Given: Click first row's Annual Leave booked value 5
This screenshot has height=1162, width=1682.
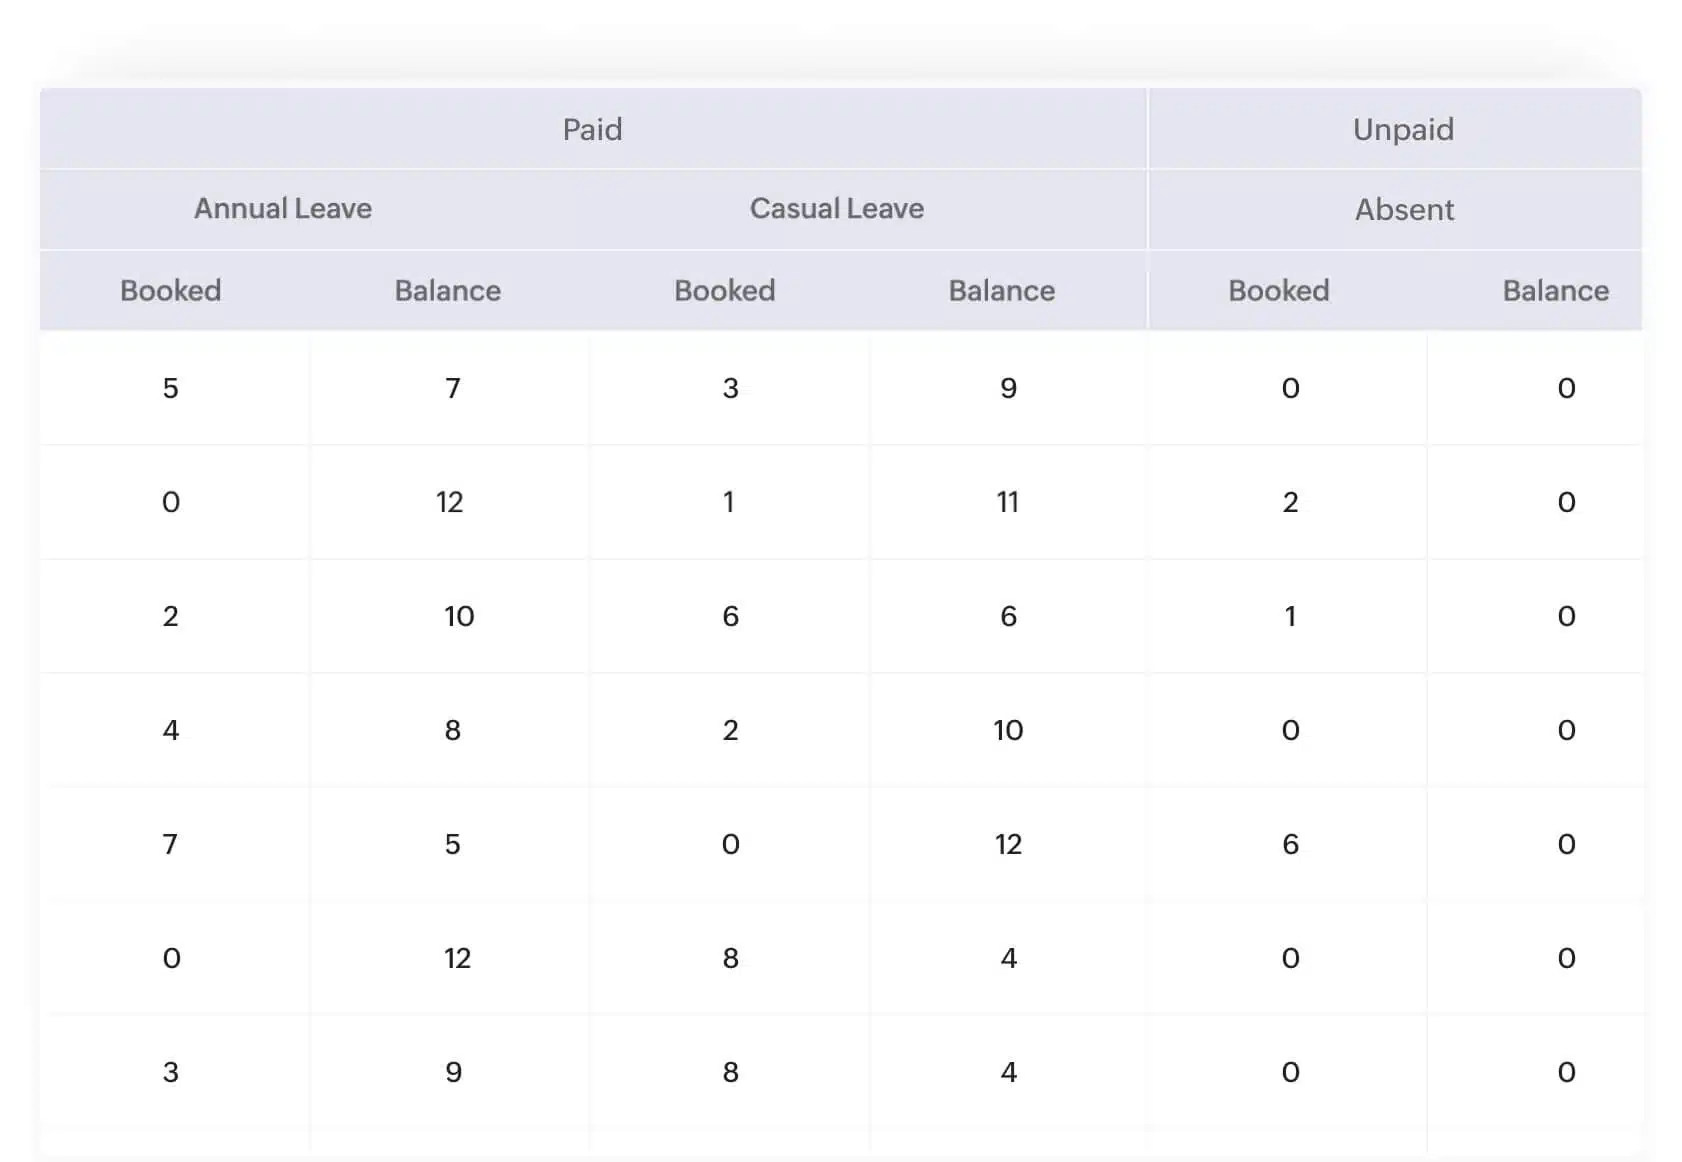Looking at the screenshot, I should coord(171,388).
